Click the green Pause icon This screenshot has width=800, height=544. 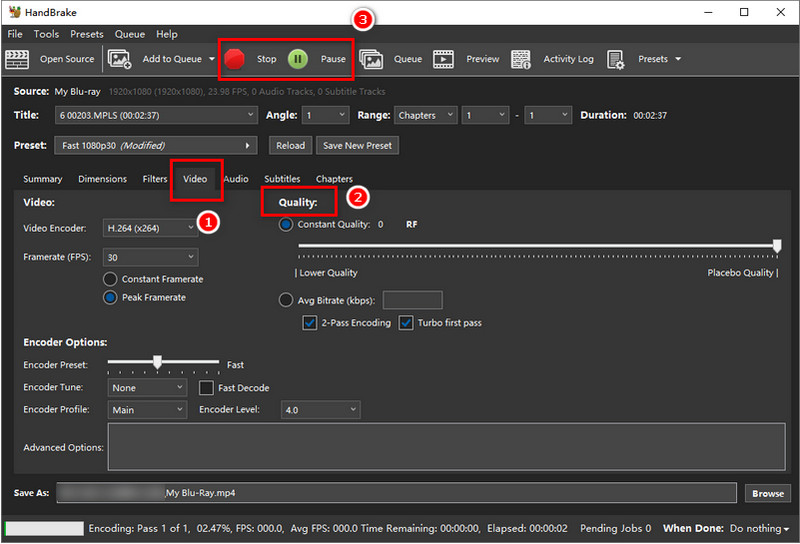[298, 59]
